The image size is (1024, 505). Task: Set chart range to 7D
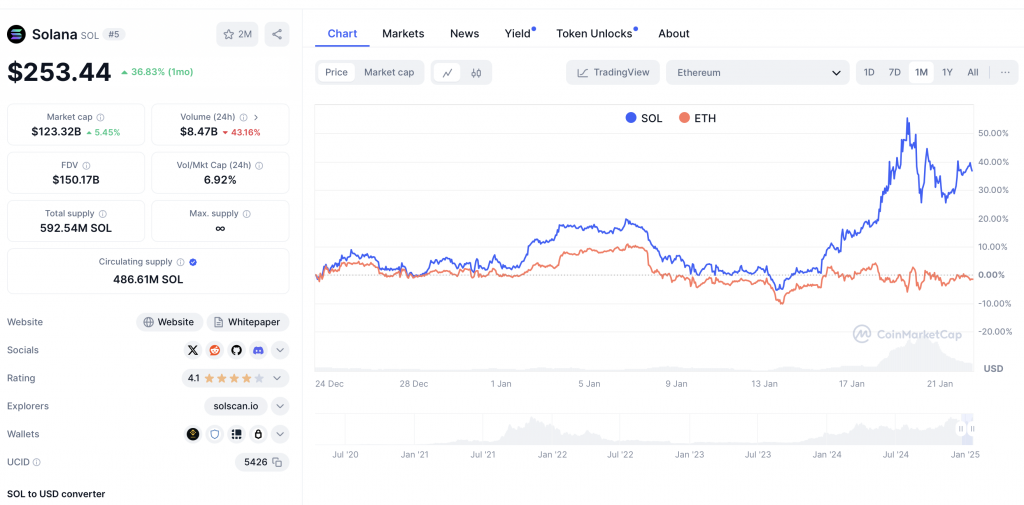pos(895,73)
